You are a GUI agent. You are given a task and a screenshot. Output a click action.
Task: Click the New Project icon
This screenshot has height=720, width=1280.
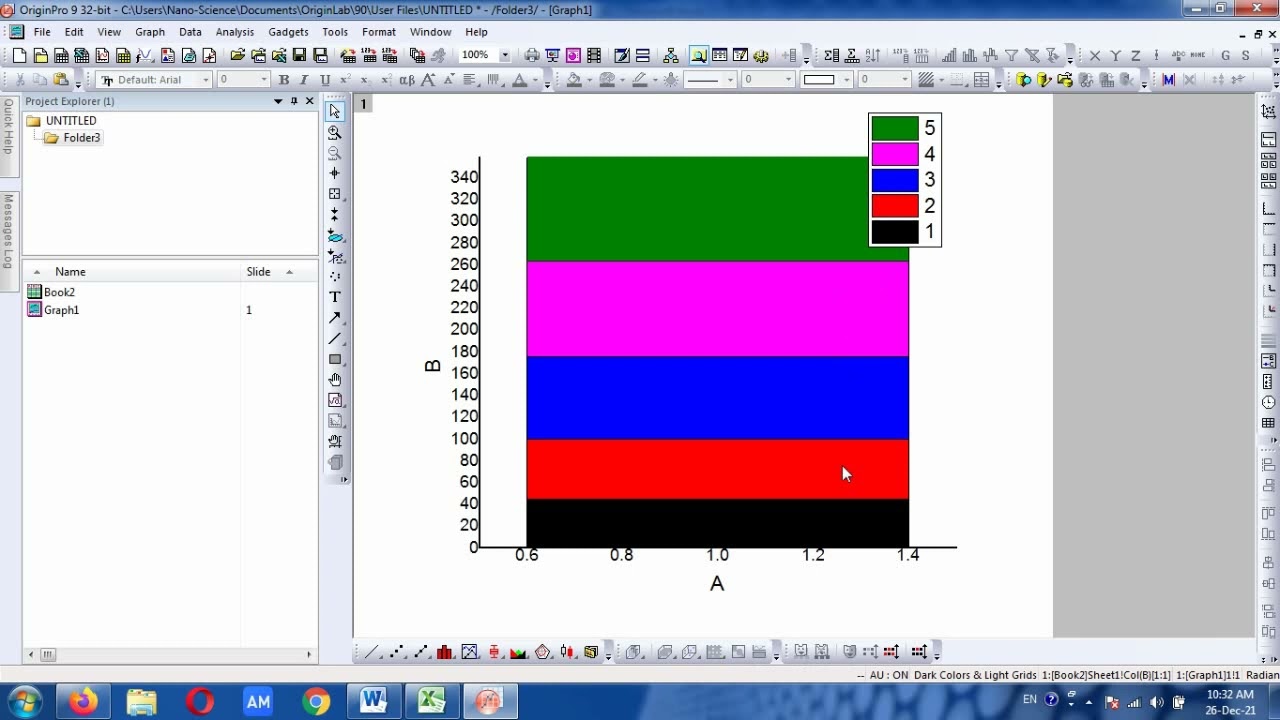pyautogui.click(x=19, y=56)
